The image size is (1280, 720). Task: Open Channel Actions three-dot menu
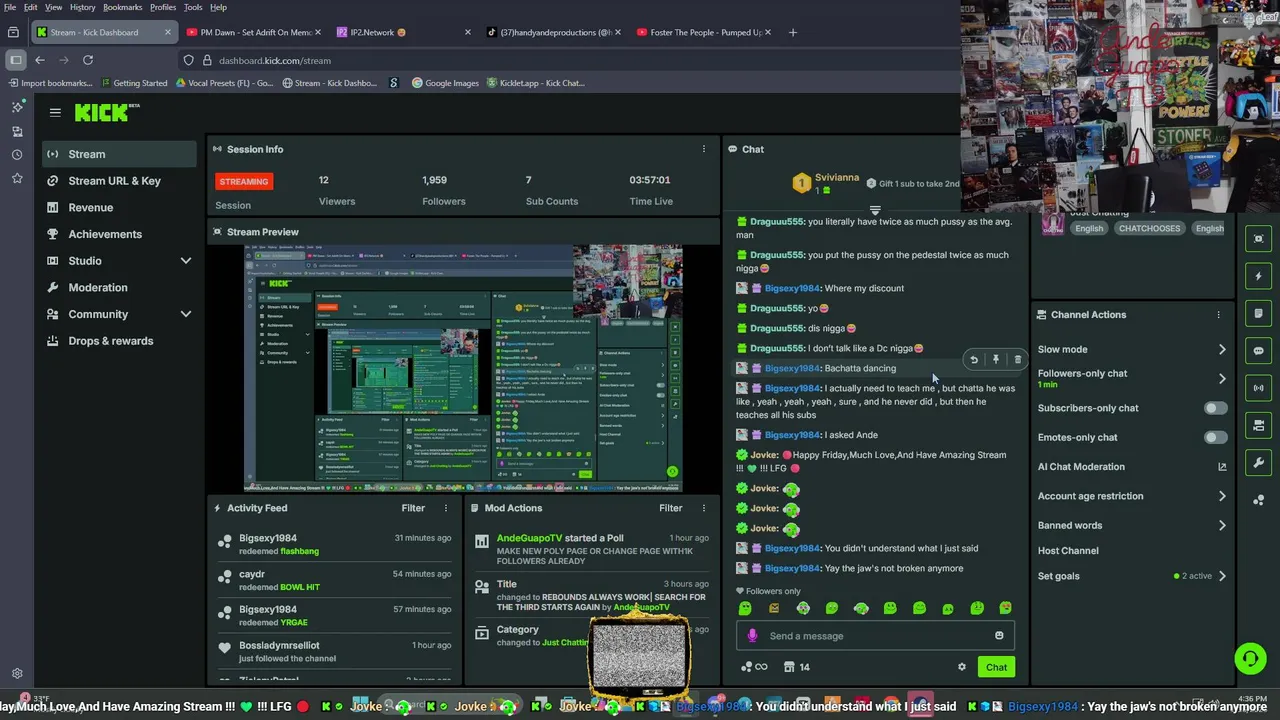click(x=1218, y=315)
